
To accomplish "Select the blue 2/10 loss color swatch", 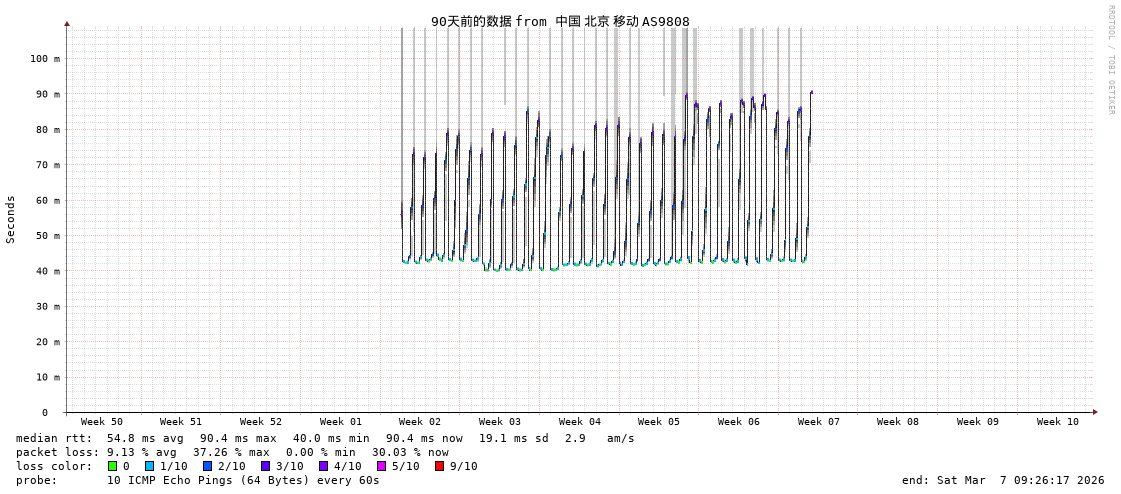I will point(207,466).
